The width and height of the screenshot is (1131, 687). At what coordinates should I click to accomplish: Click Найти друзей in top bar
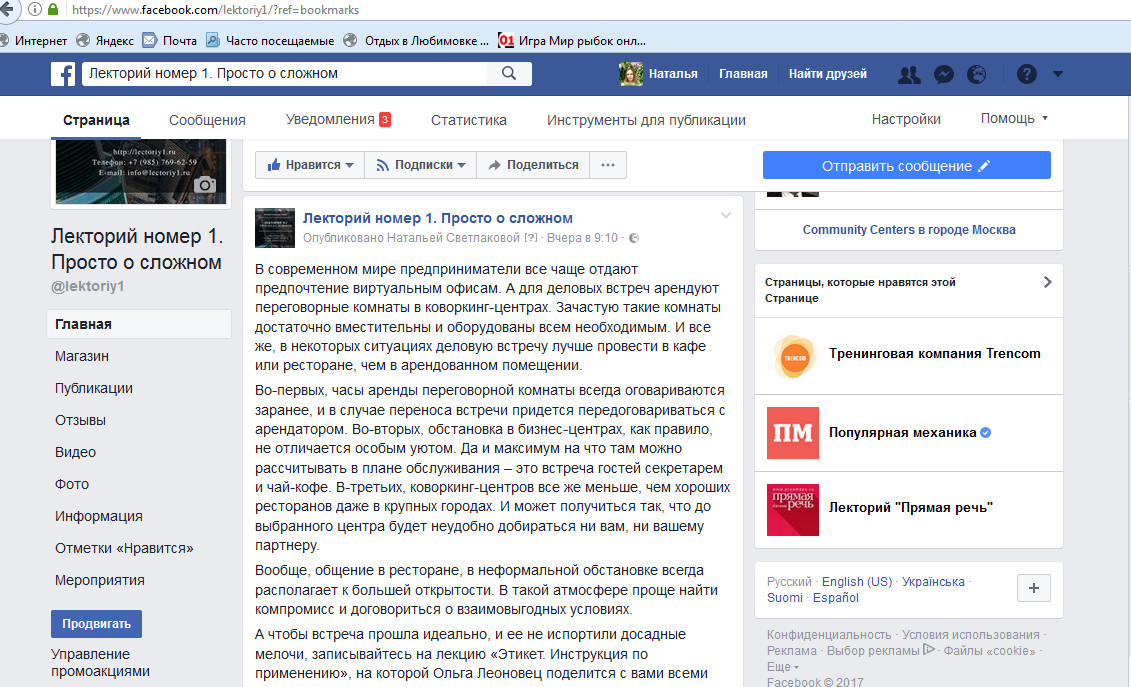tap(827, 74)
